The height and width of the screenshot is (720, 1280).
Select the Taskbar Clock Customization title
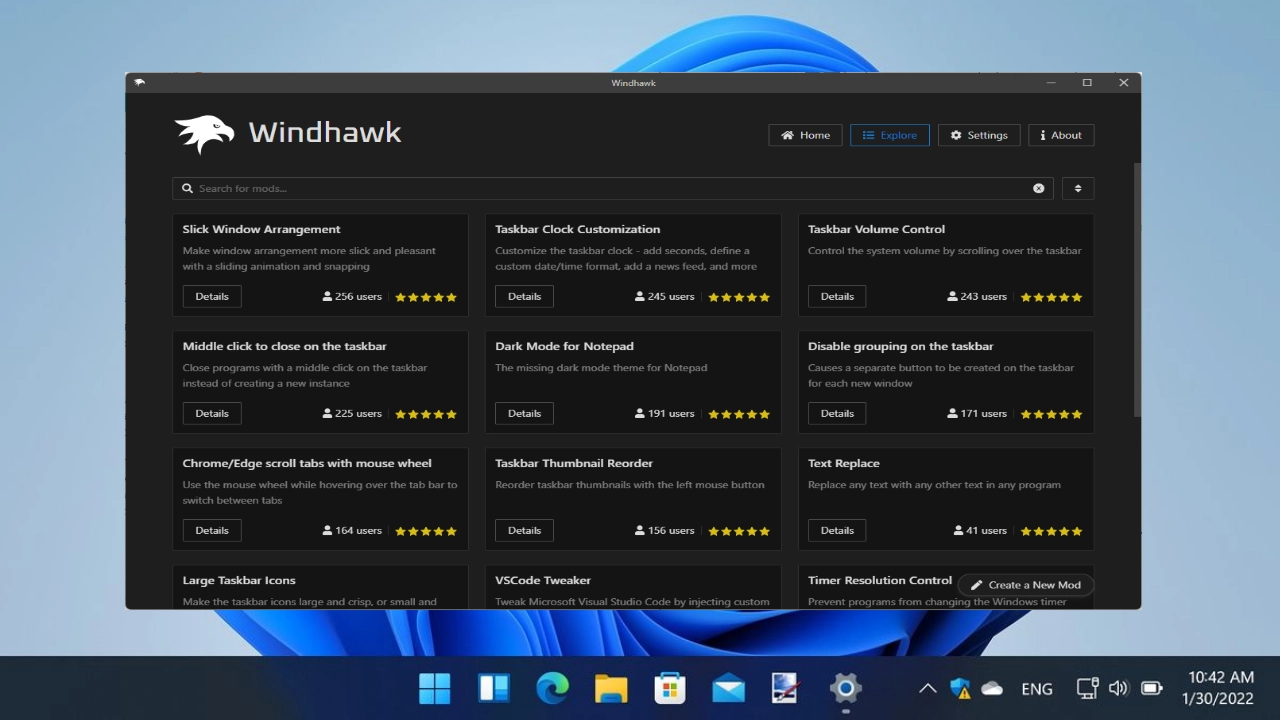(x=577, y=229)
